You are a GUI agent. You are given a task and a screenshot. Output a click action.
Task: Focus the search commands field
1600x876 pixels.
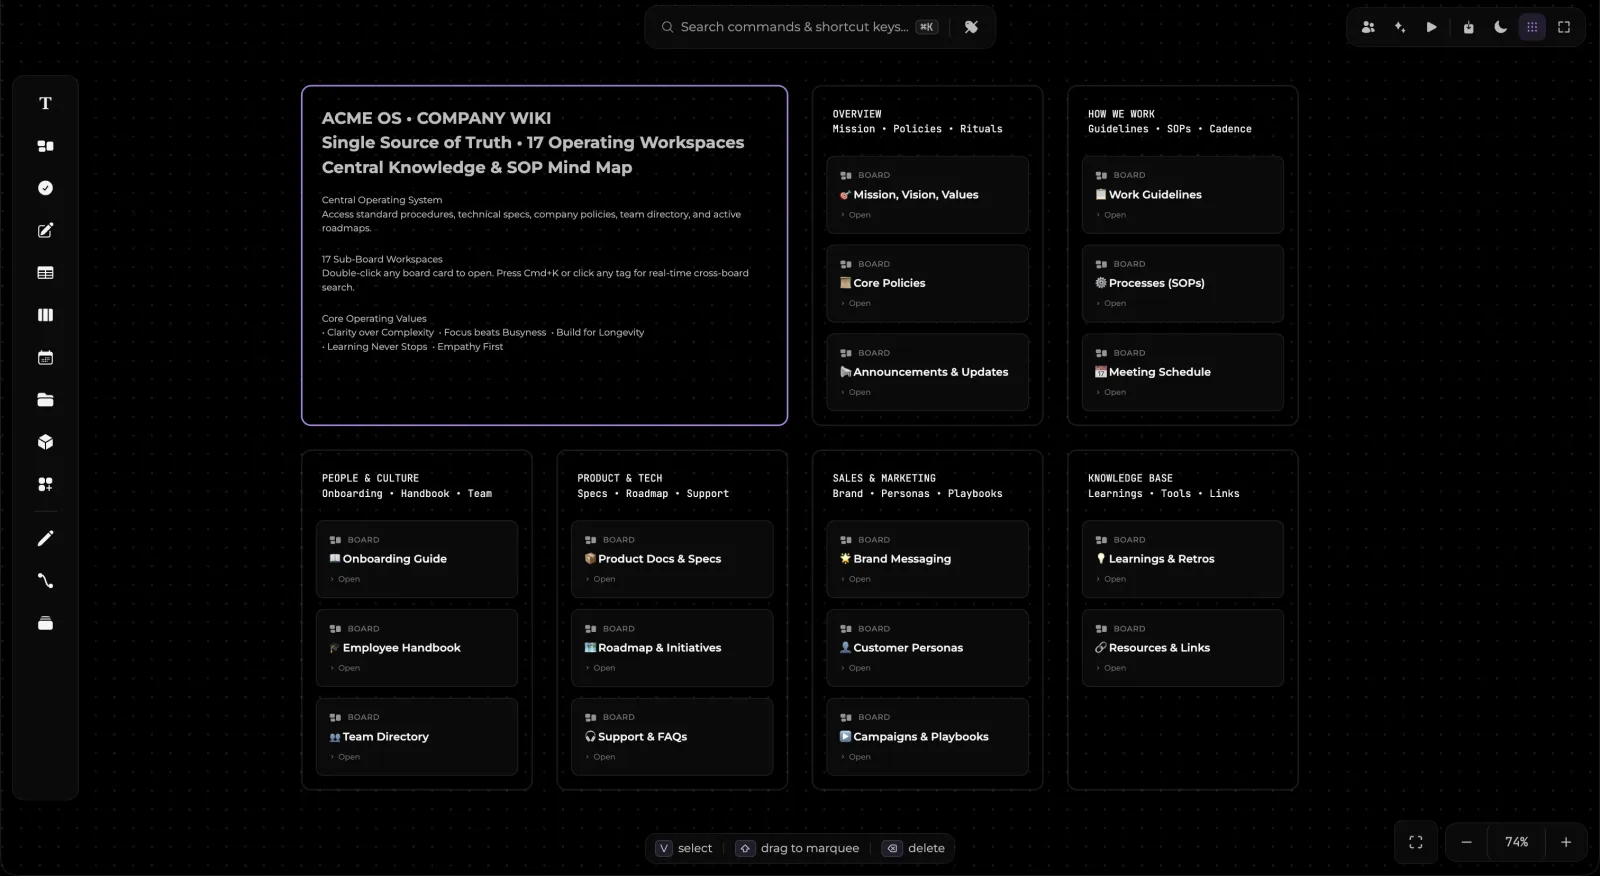point(800,27)
